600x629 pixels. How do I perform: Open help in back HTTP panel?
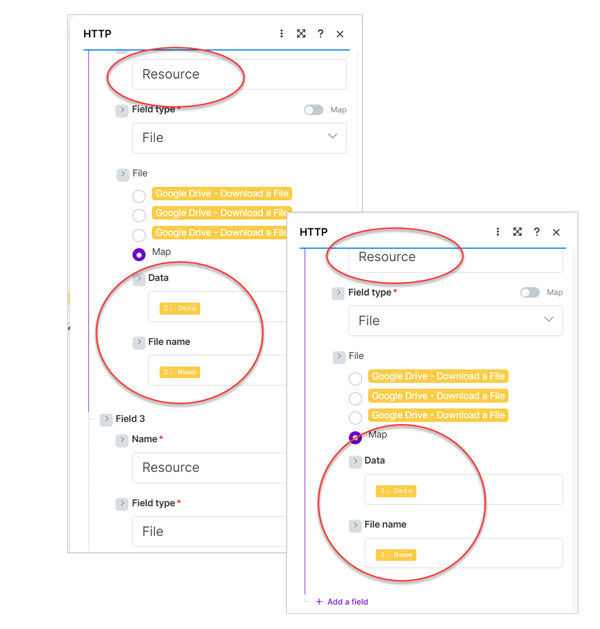point(320,34)
